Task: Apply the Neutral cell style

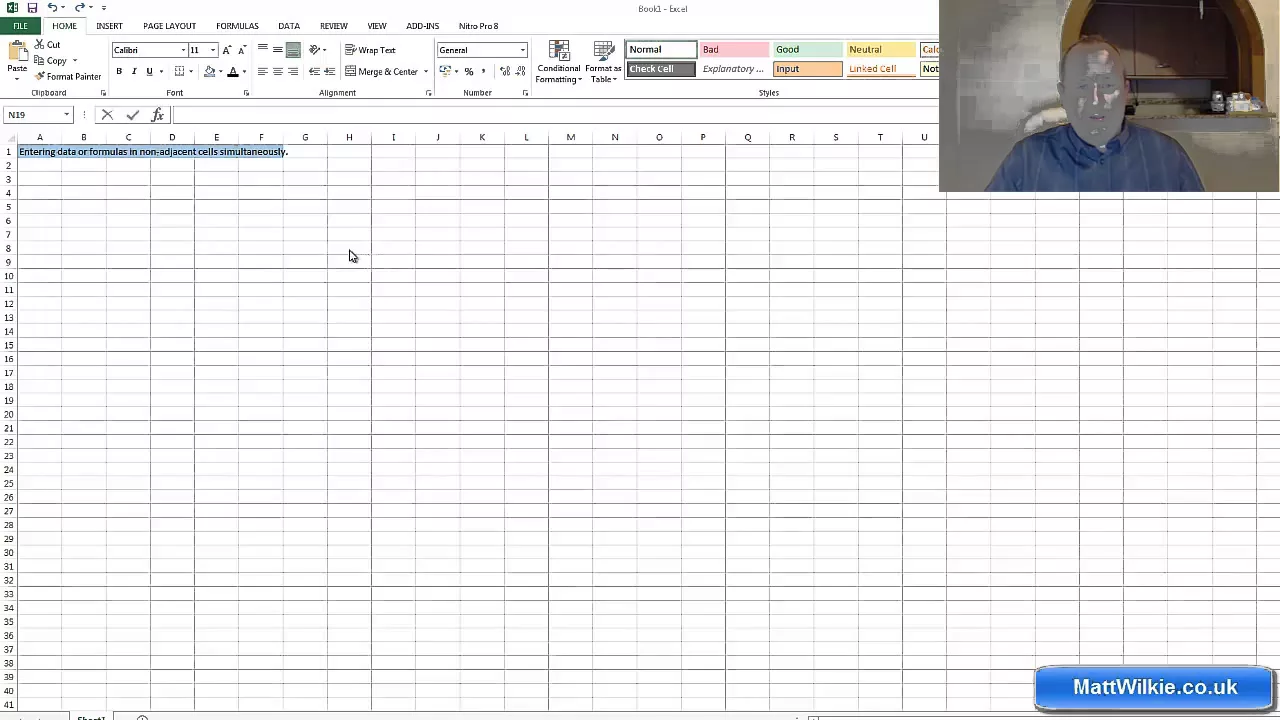Action: pyautogui.click(x=881, y=50)
